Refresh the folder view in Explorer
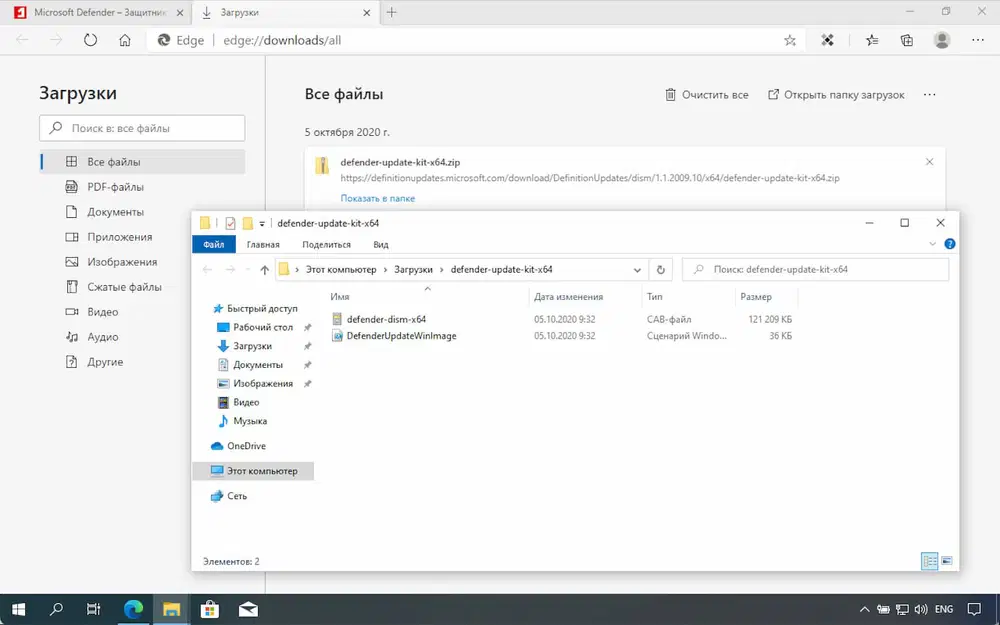Image resolution: width=1000 pixels, height=625 pixels. point(659,269)
